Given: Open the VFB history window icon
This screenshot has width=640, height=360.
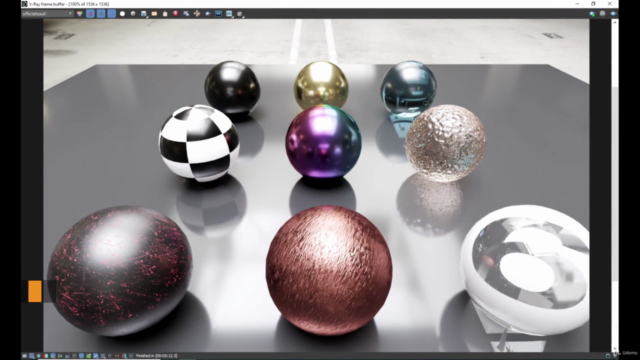Looking at the screenshot, I should [x=218, y=13].
